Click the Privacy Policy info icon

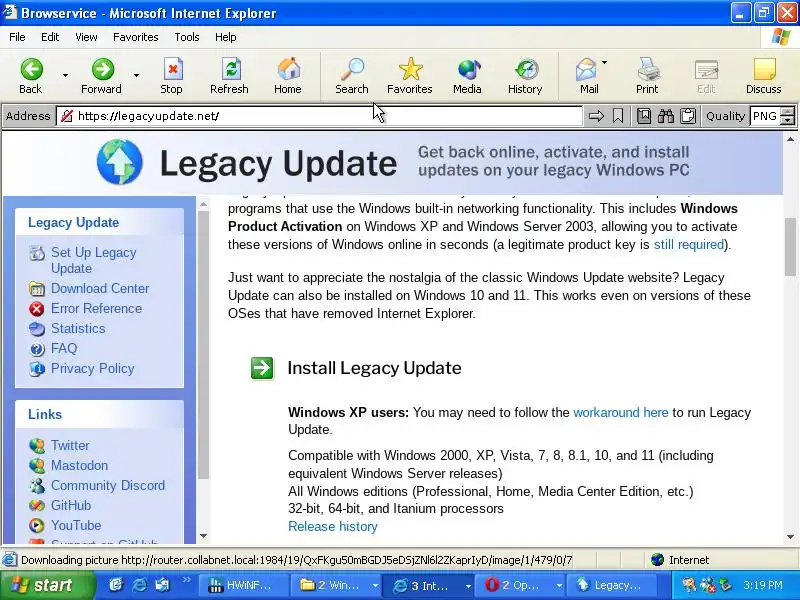click(x=37, y=369)
